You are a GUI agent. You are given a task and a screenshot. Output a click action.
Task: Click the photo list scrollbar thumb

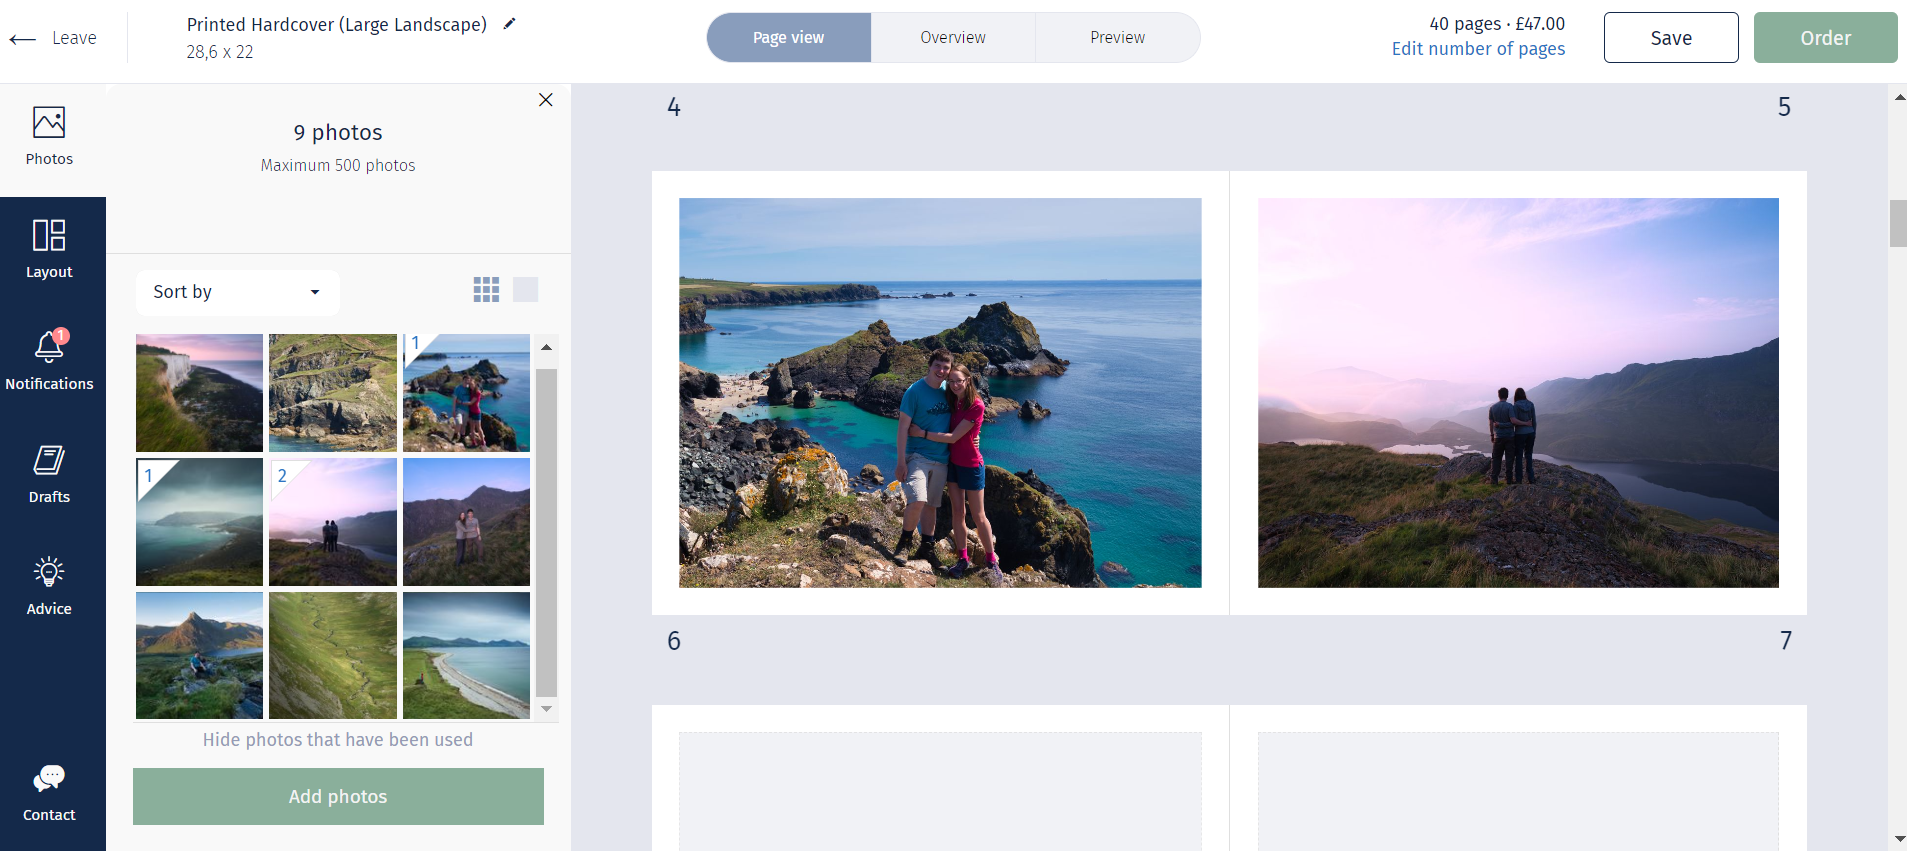pos(546,532)
